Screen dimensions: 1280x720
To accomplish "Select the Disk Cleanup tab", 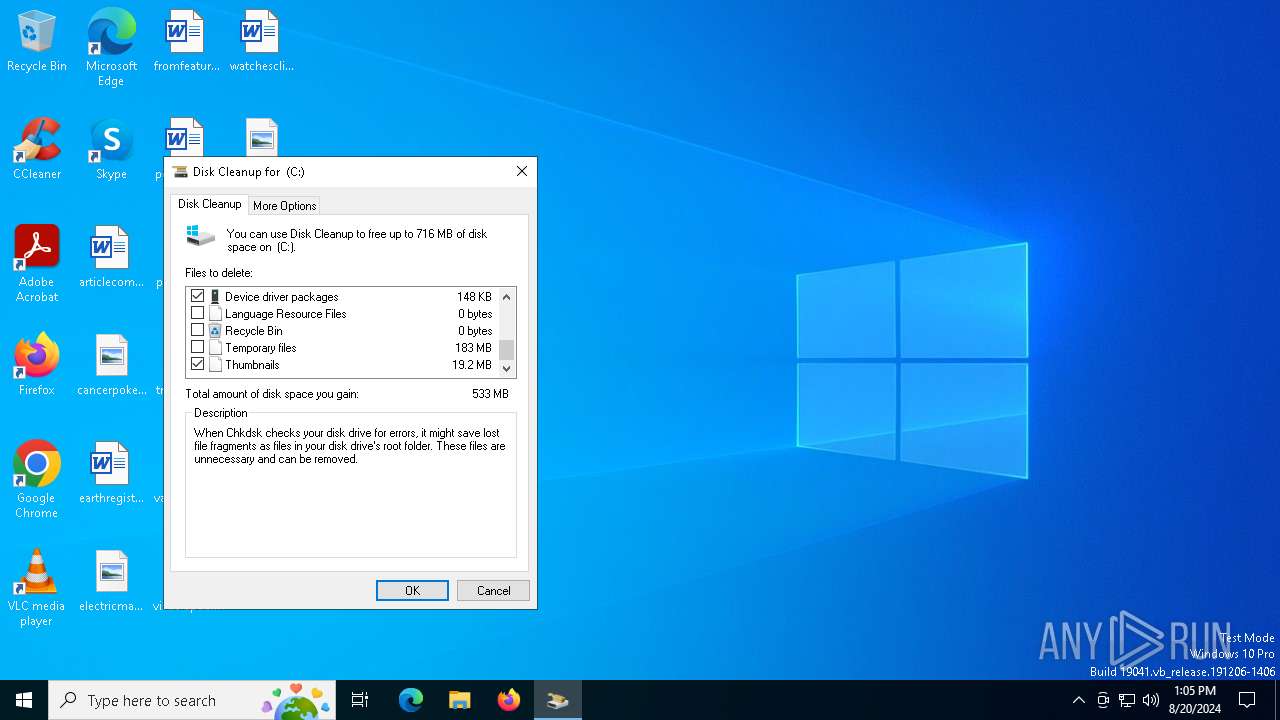I will (209, 204).
